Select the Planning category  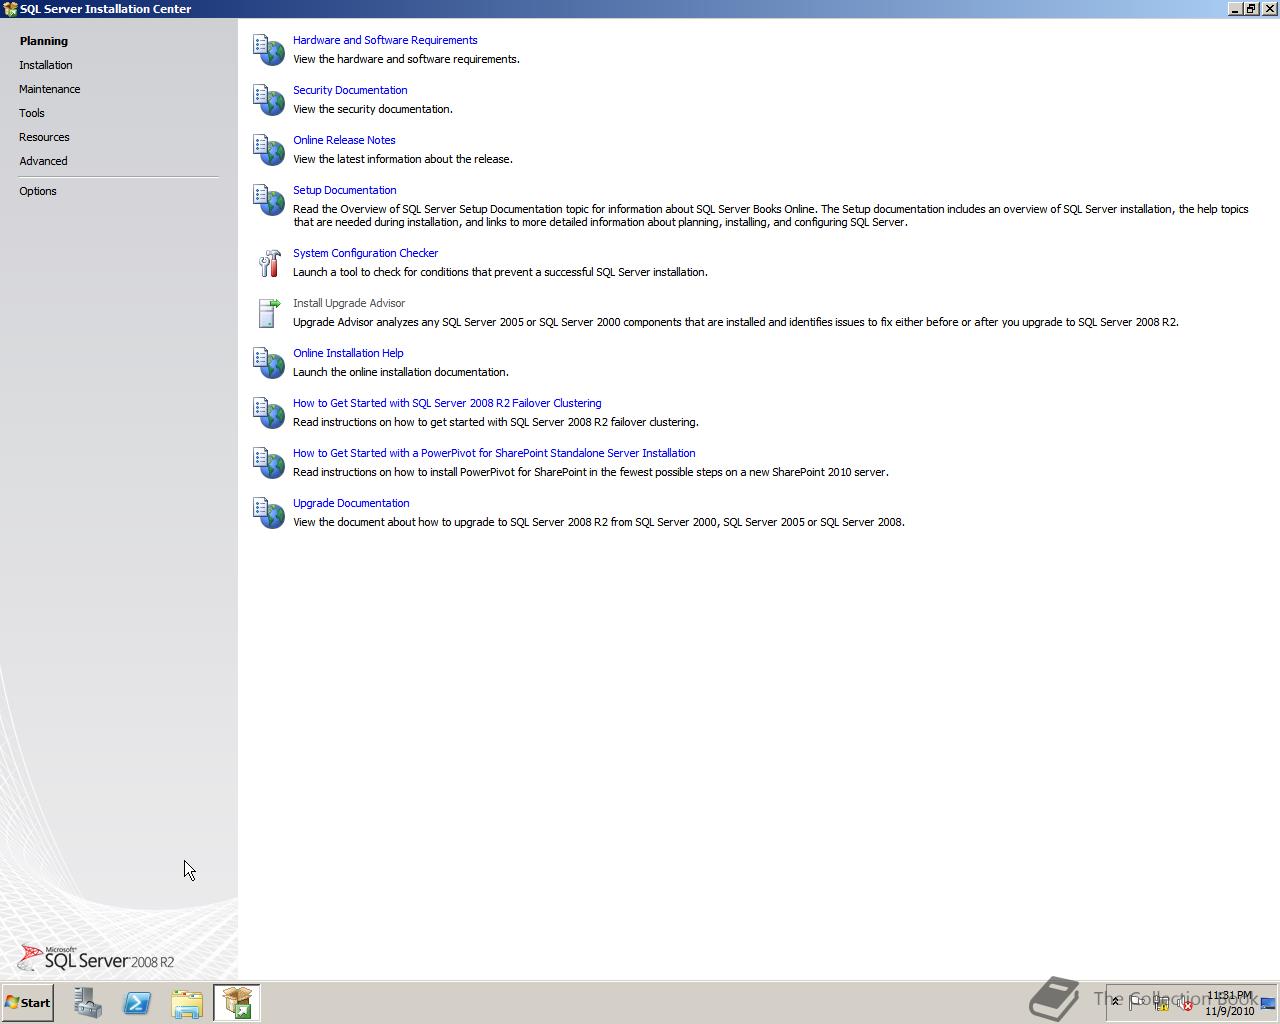point(44,41)
